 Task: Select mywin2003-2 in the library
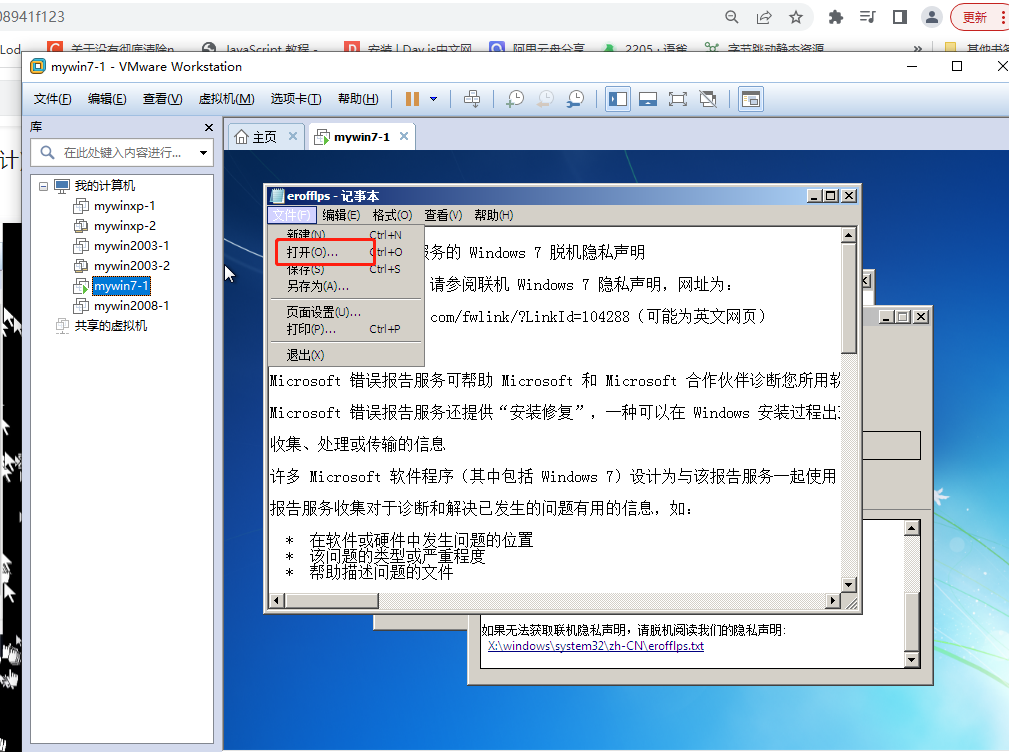[x=131, y=266]
